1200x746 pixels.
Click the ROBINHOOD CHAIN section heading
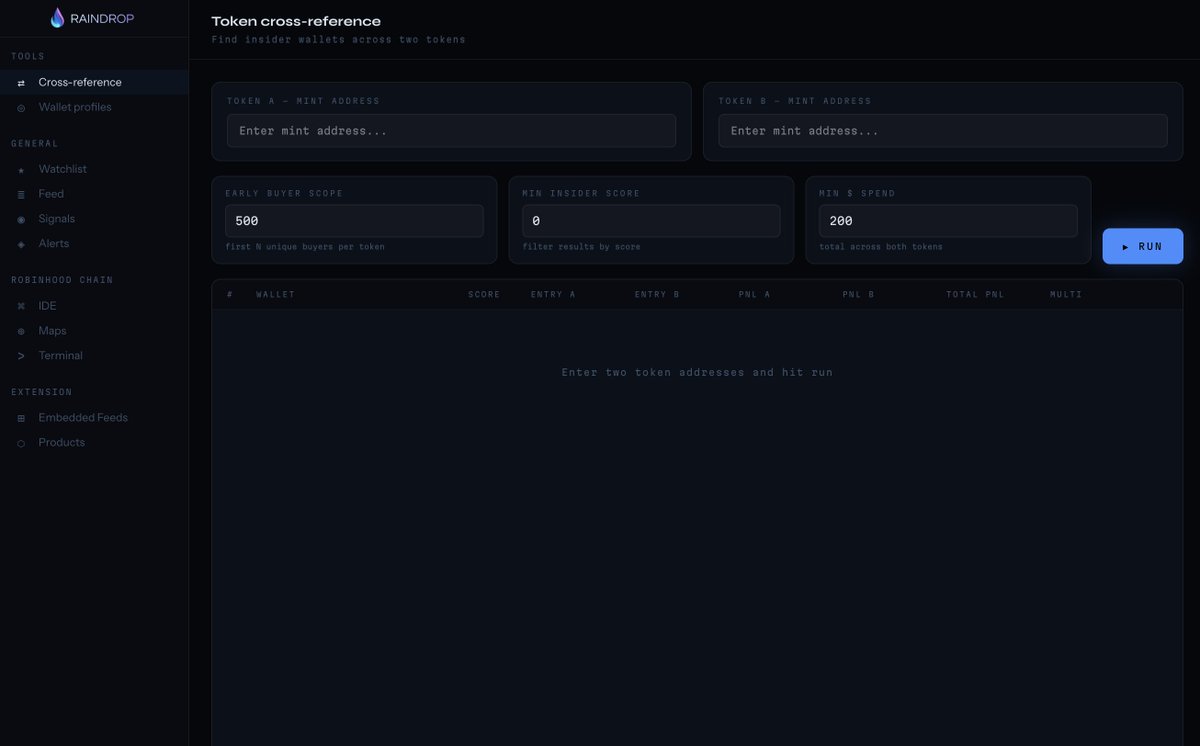click(62, 280)
